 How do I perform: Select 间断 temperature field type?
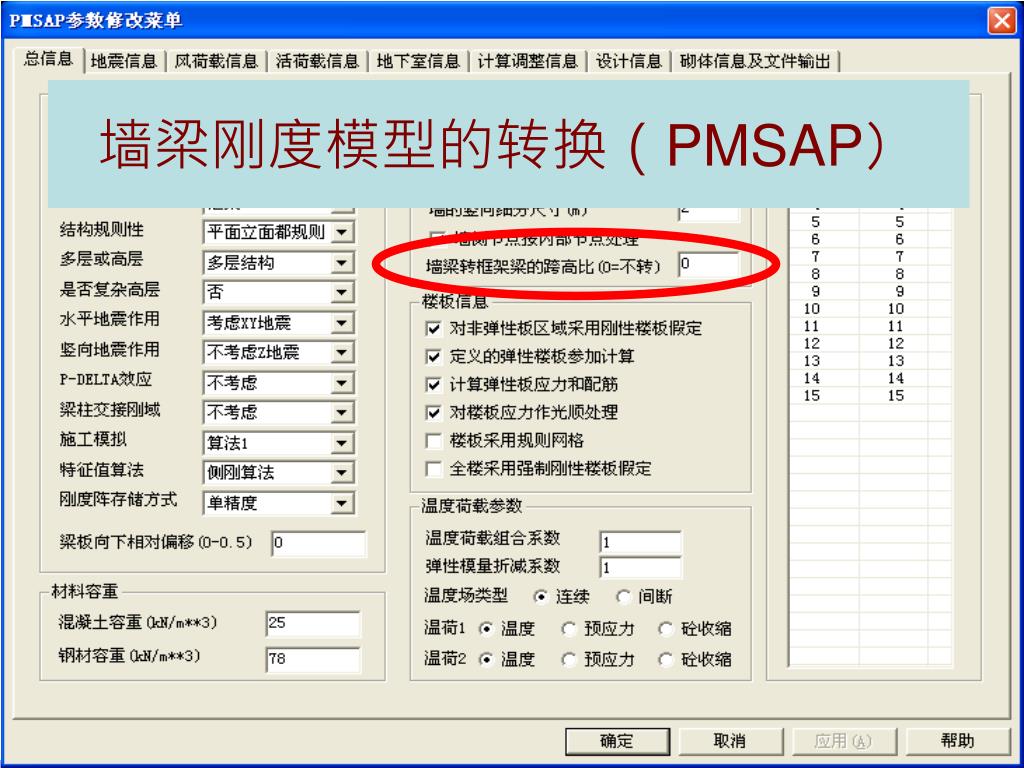coord(624,596)
